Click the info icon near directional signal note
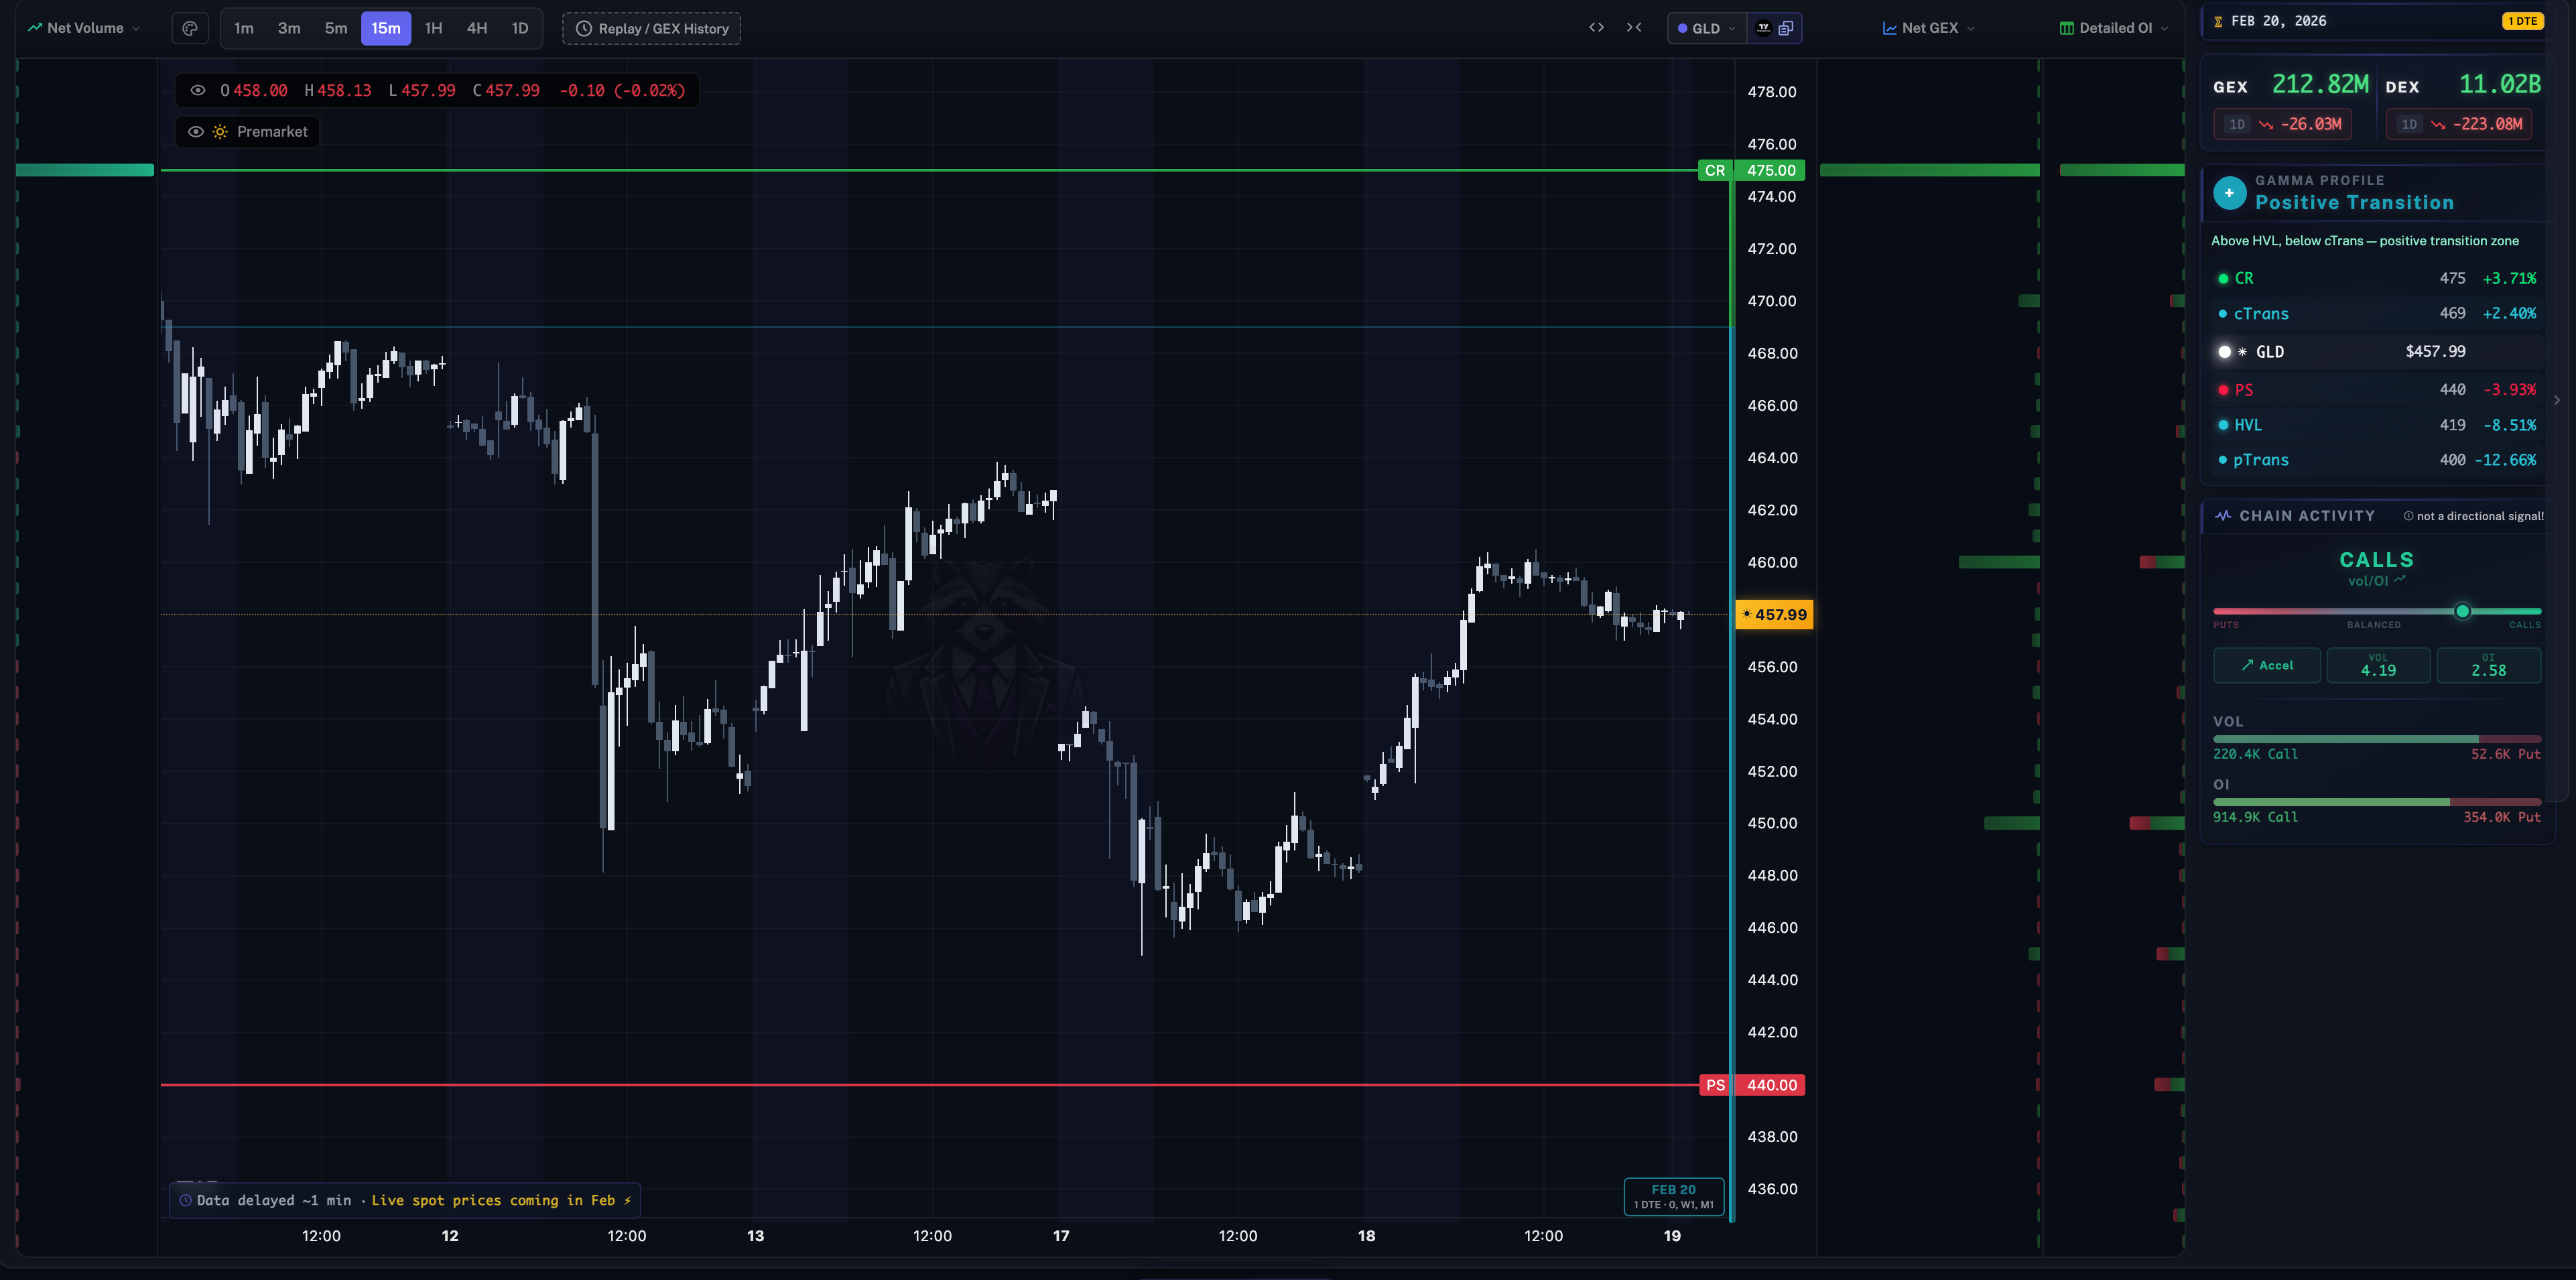The width and height of the screenshot is (2576, 1280). [2409, 516]
